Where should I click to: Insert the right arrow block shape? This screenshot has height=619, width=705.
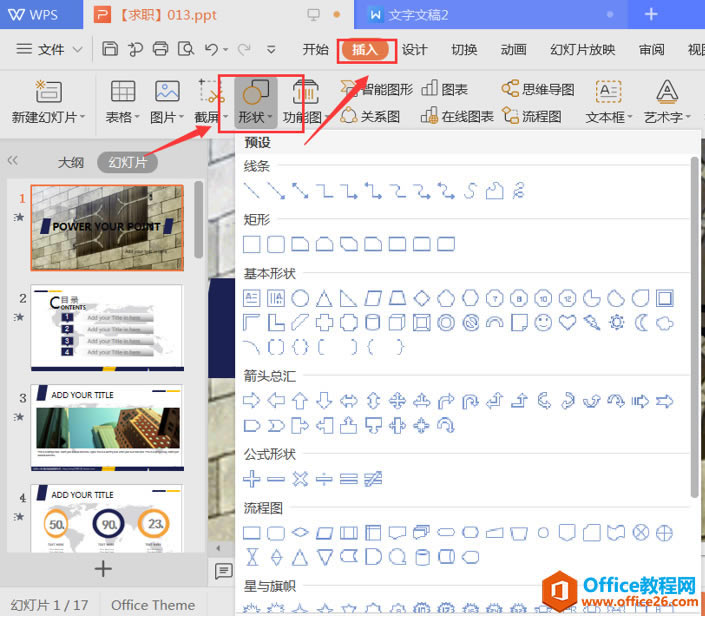coord(253,401)
